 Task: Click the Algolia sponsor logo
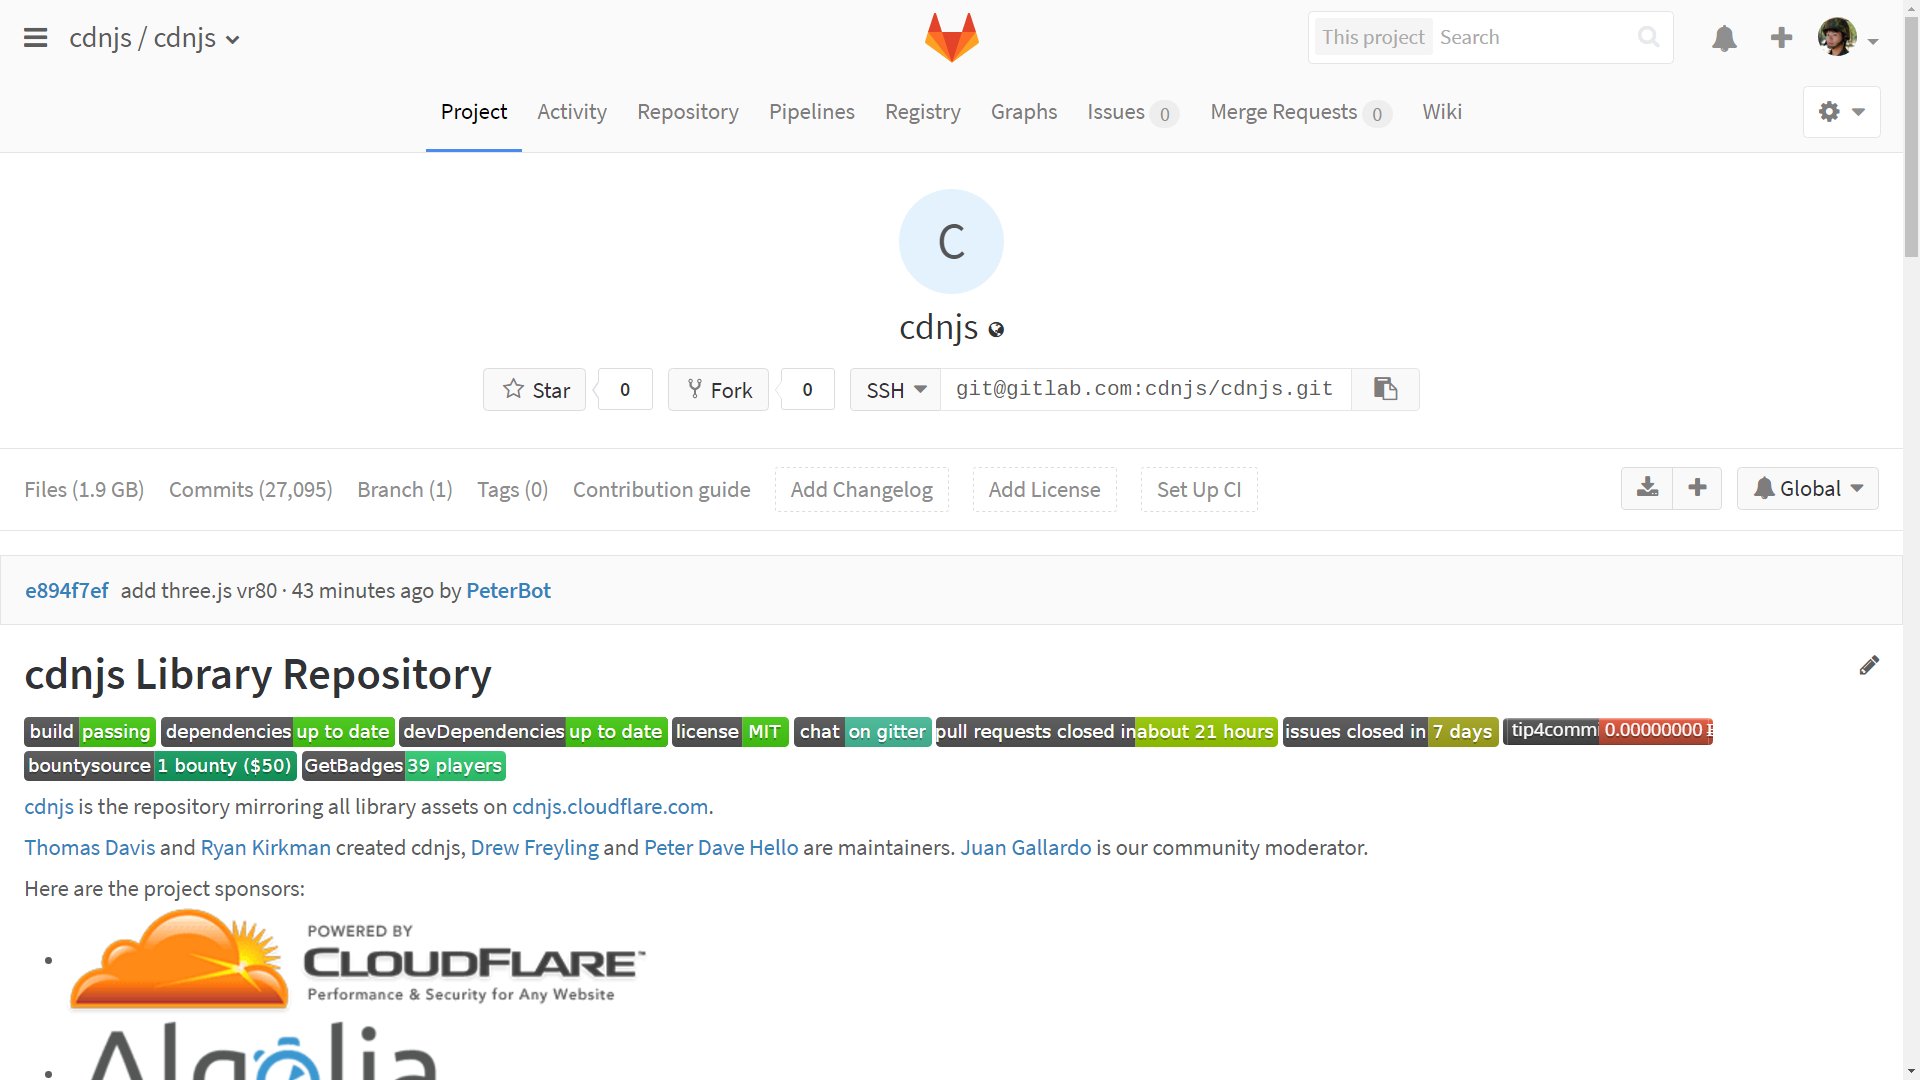pyautogui.click(x=263, y=1050)
